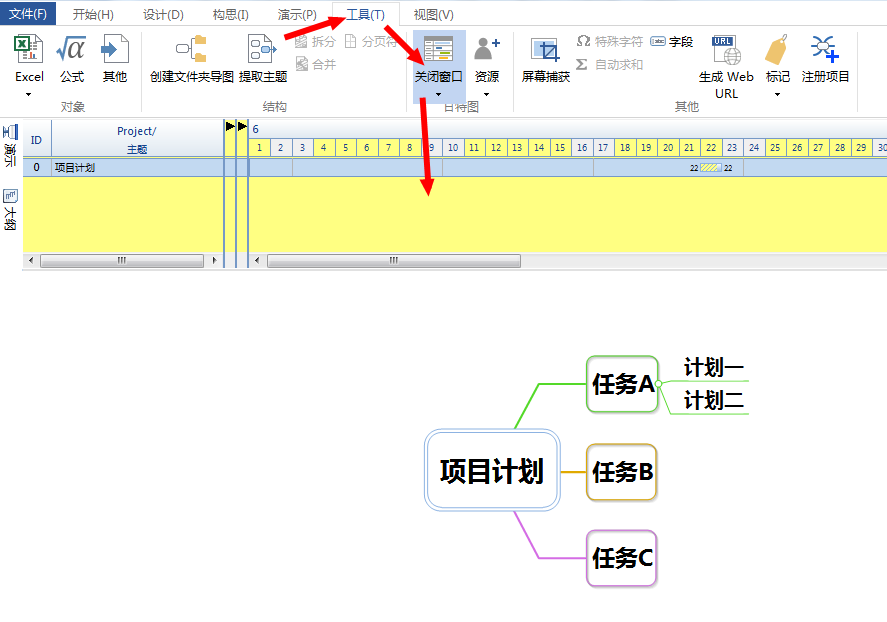
Task: Insert a 字段 field
Action: (671, 41)
